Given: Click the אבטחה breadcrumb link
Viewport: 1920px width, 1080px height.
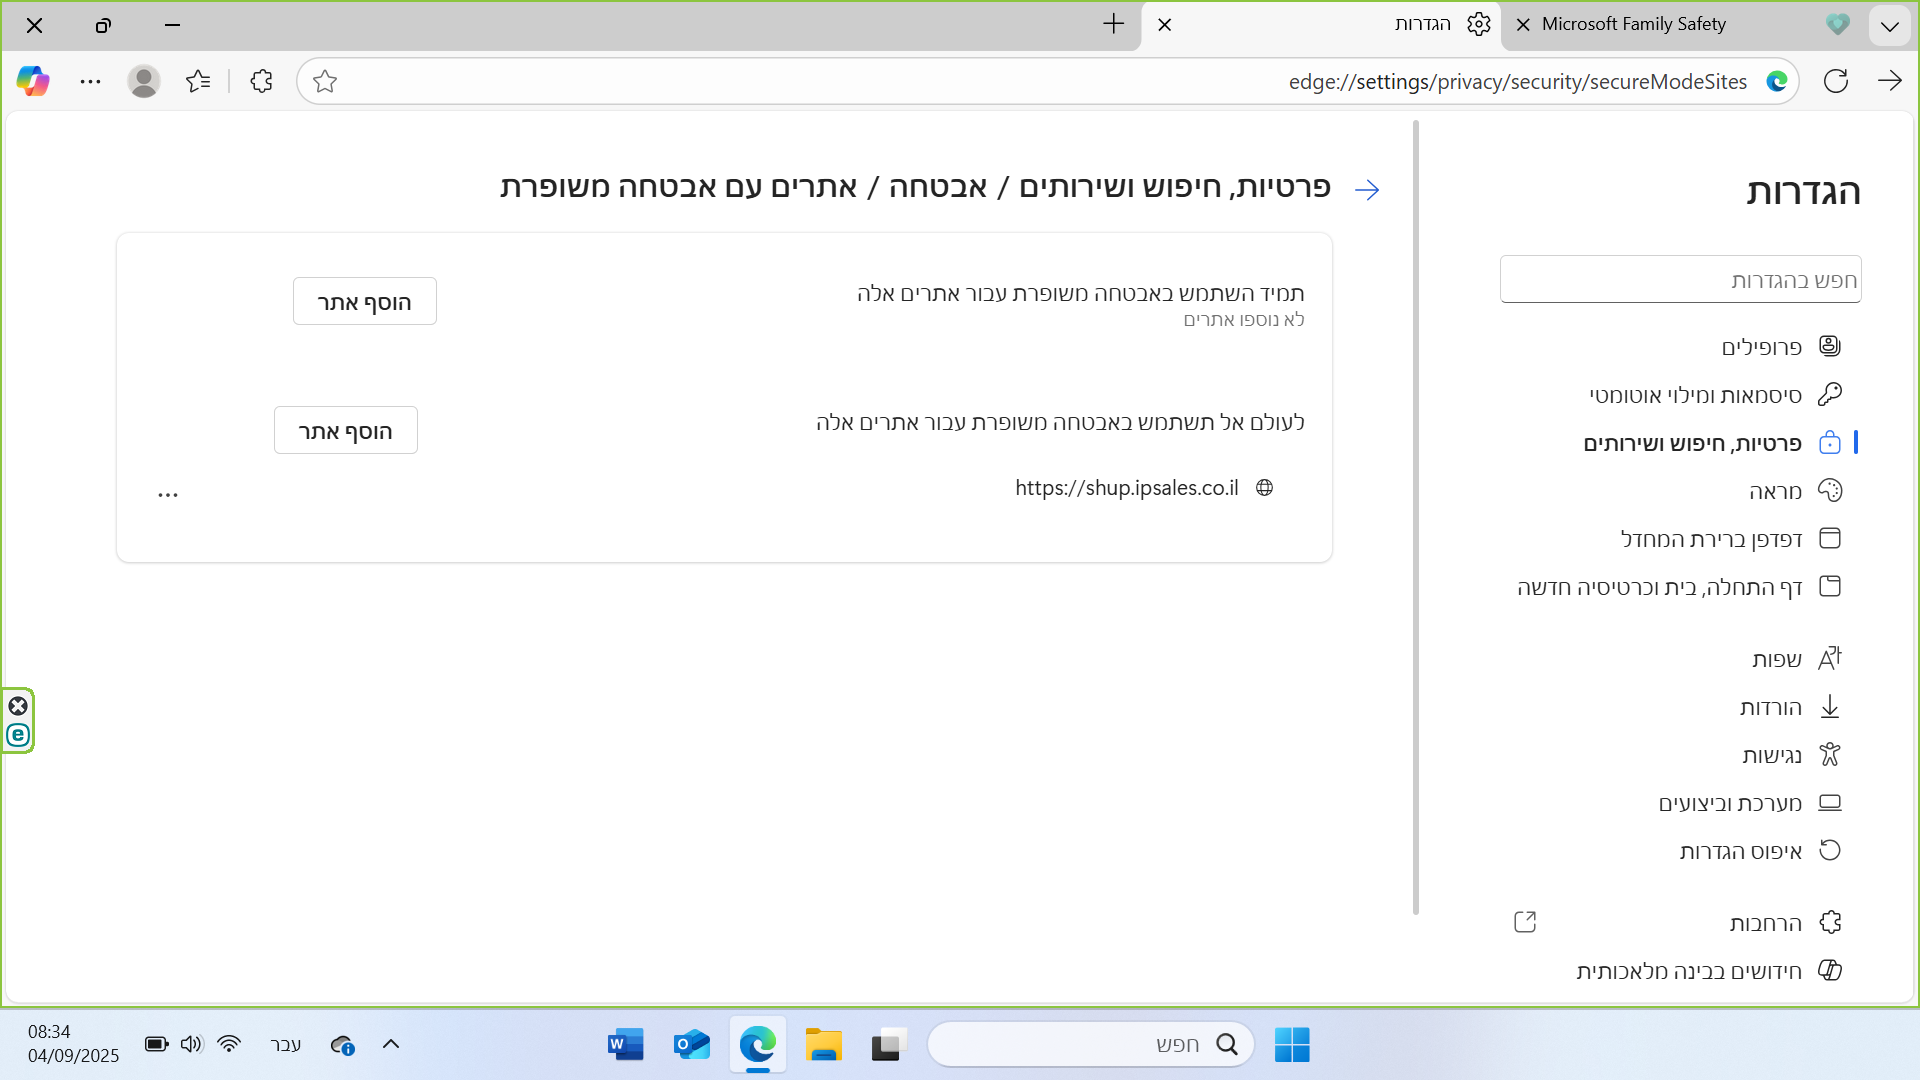Looking at the screenshot, I should tap(938, 187).
